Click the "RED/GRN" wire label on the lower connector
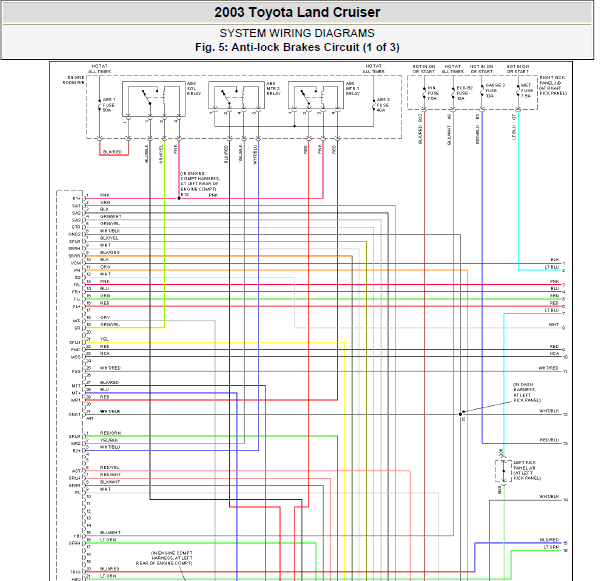602x581 pixels. point(110,433)
